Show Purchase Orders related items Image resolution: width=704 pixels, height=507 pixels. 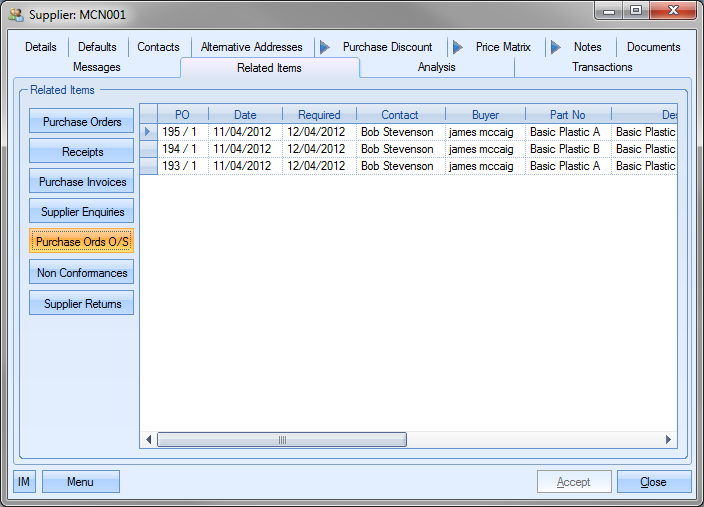[x=82, y=122]
